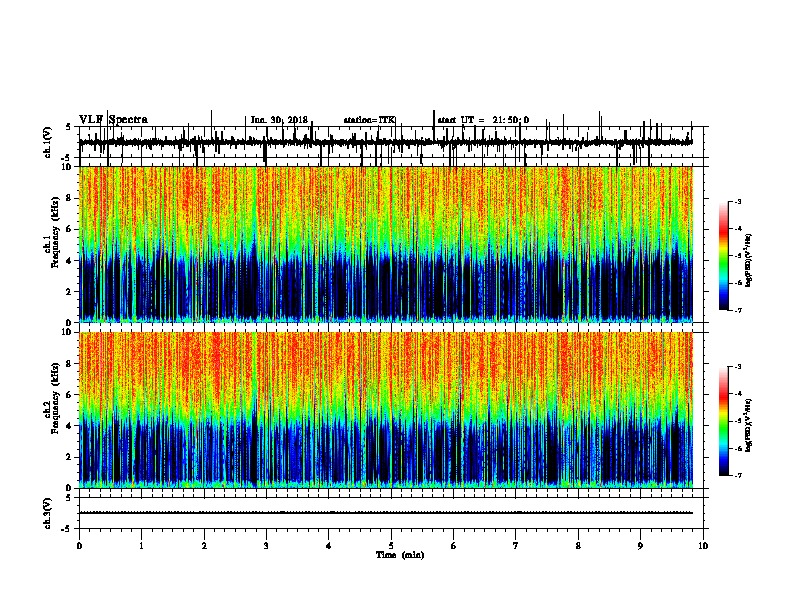792x612 pixels.
Task: Click the time axis tick label "0"
Action: [79, 545]
